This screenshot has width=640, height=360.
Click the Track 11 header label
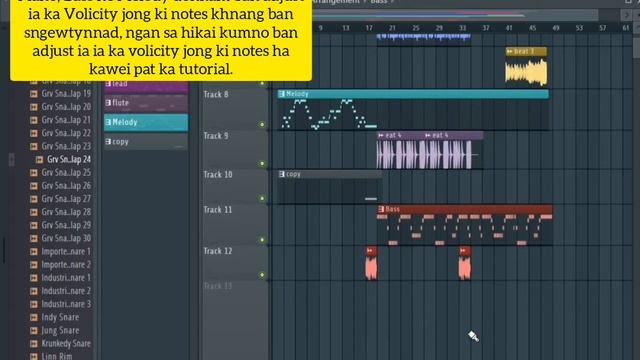pyautogui.click(x=218, y=210)
